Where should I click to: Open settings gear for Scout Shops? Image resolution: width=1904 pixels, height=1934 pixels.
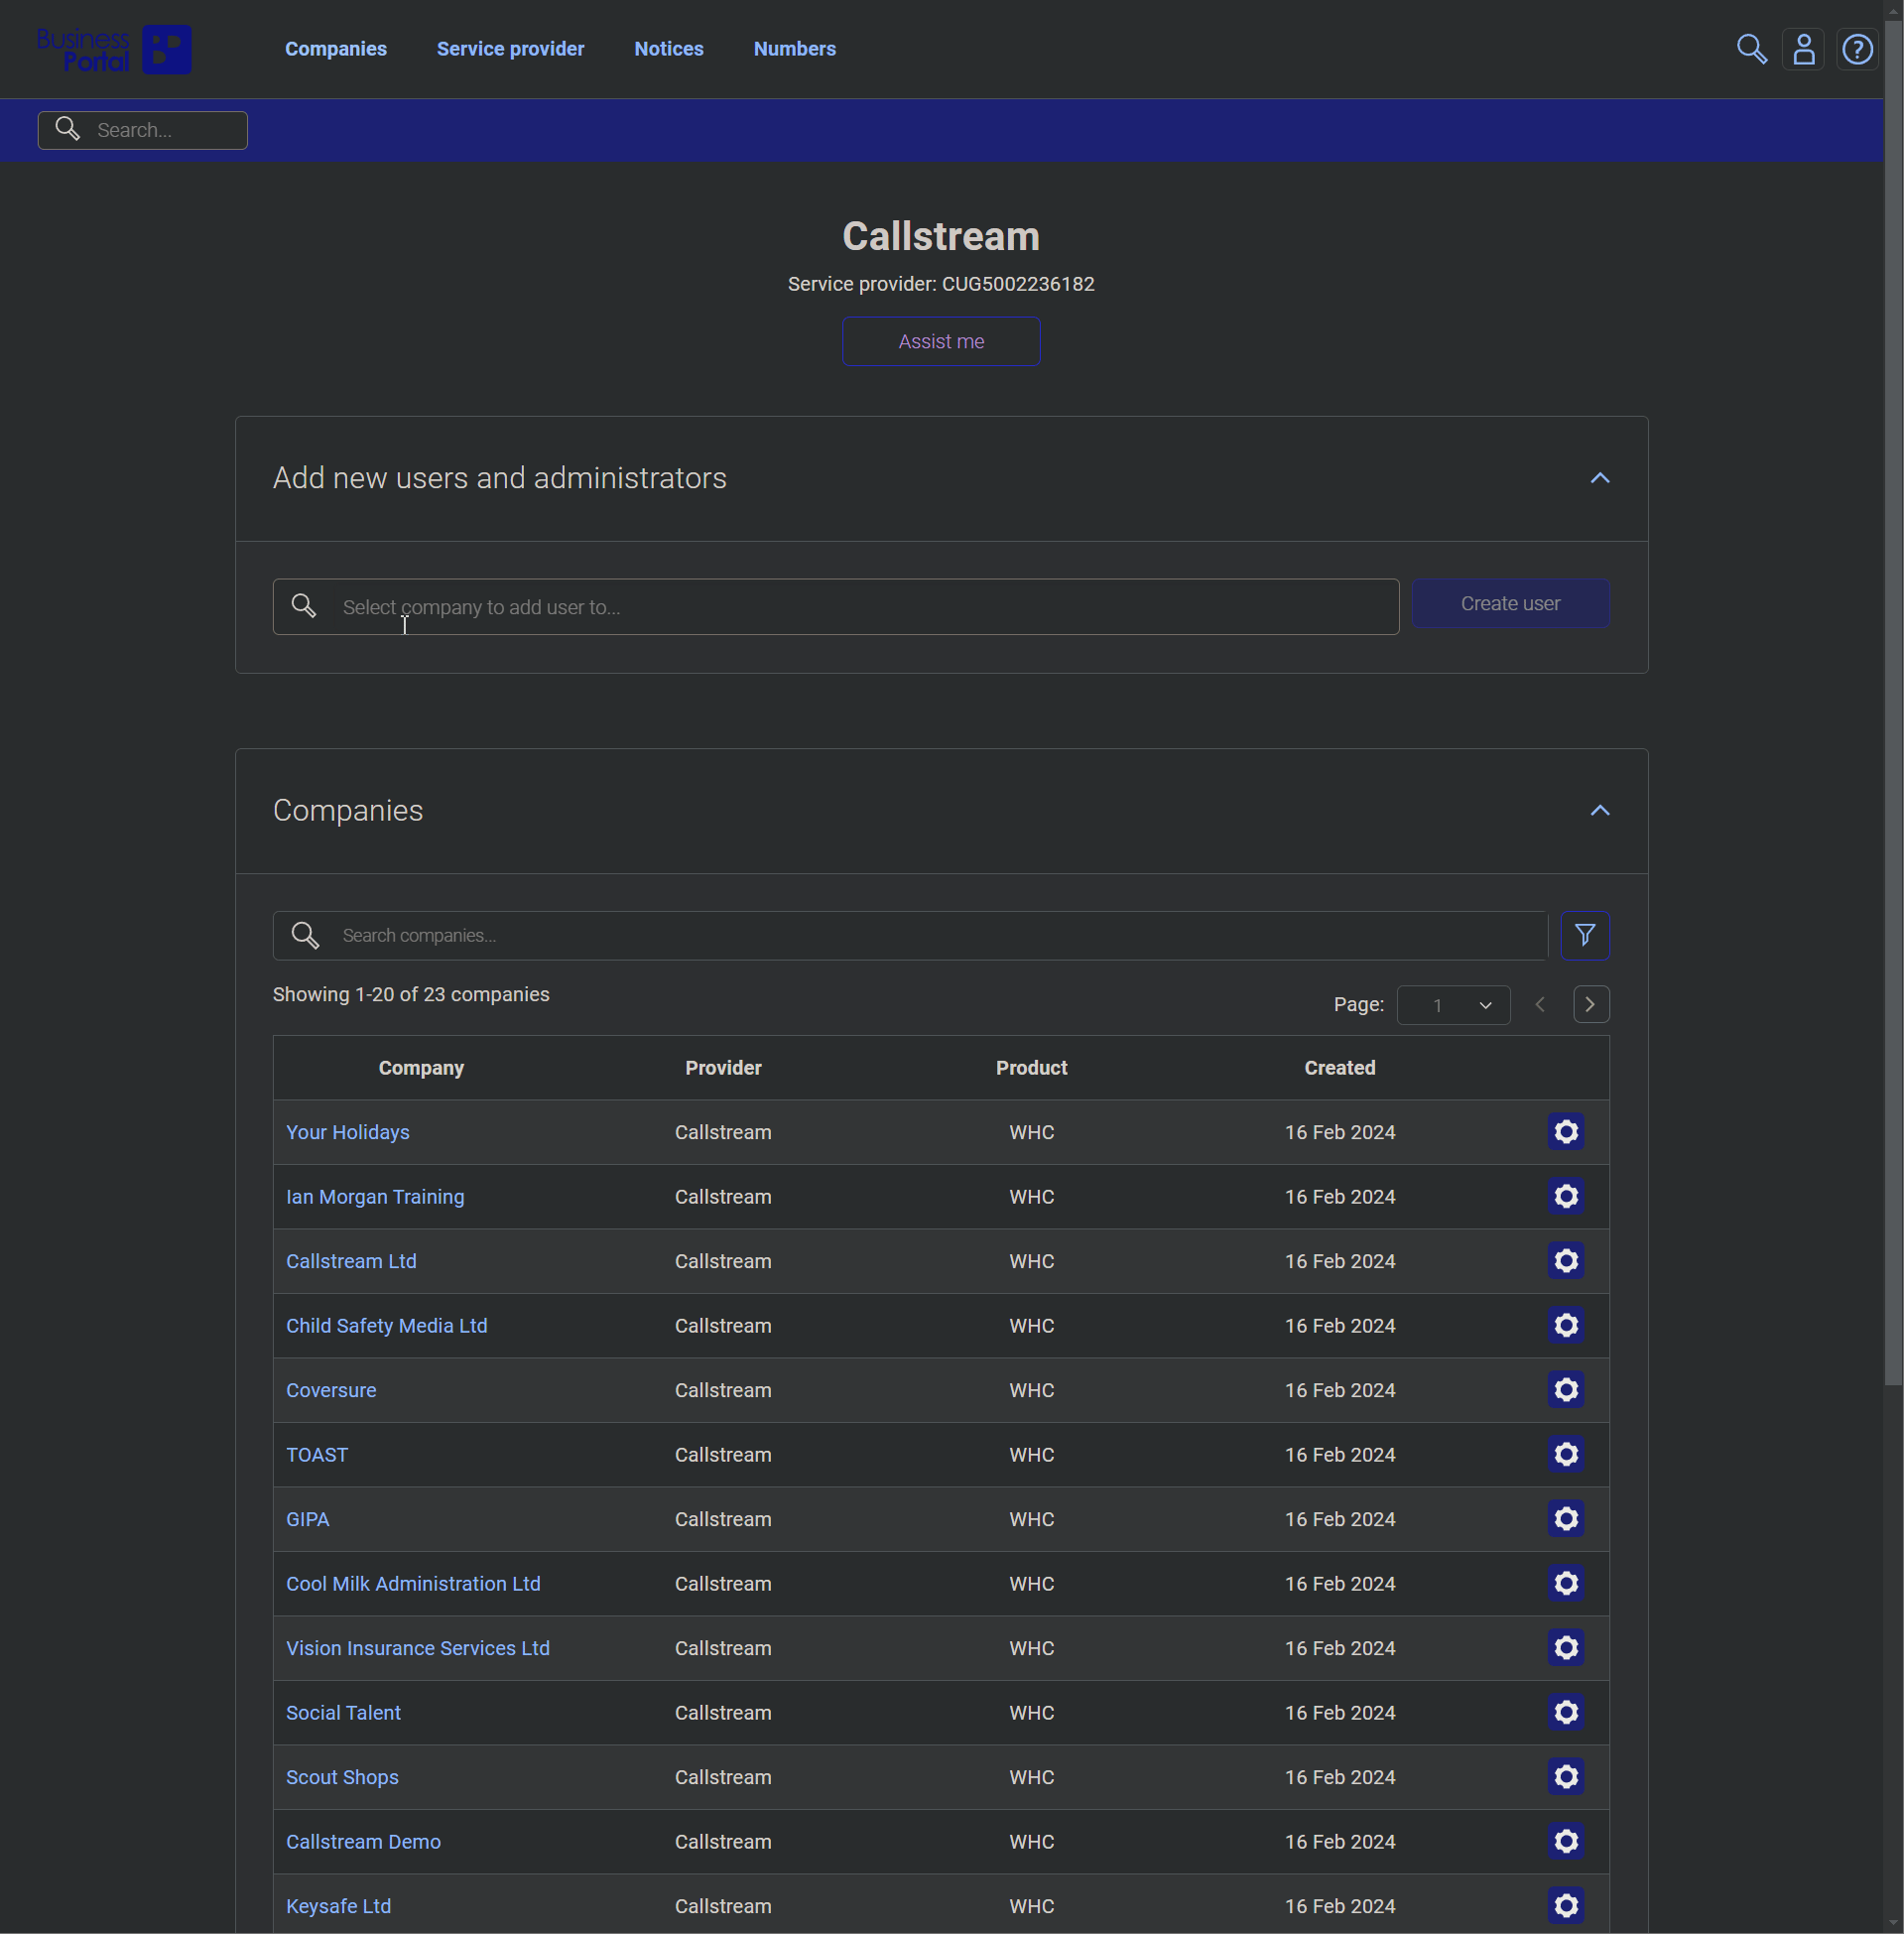[1566, 1776]
